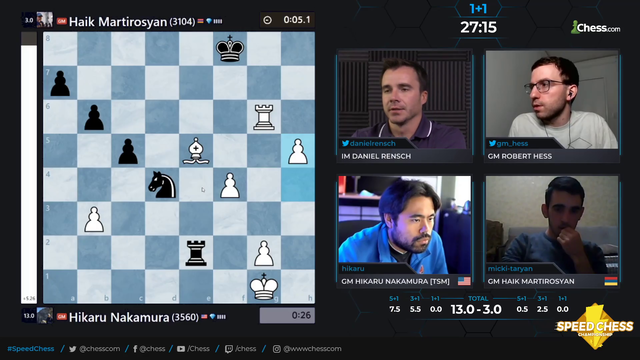
Task: Click the Speed Chess Championship logo
Action: (x=595, y=326)
